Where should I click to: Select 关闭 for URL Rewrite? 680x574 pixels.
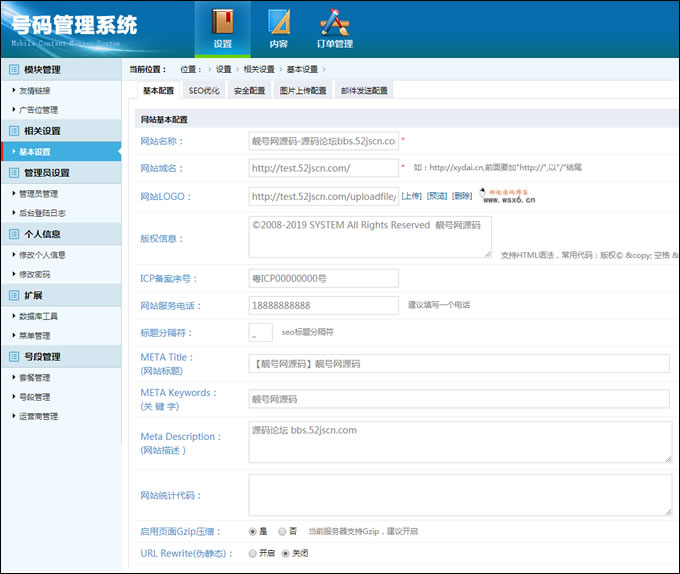coord(285,553)
